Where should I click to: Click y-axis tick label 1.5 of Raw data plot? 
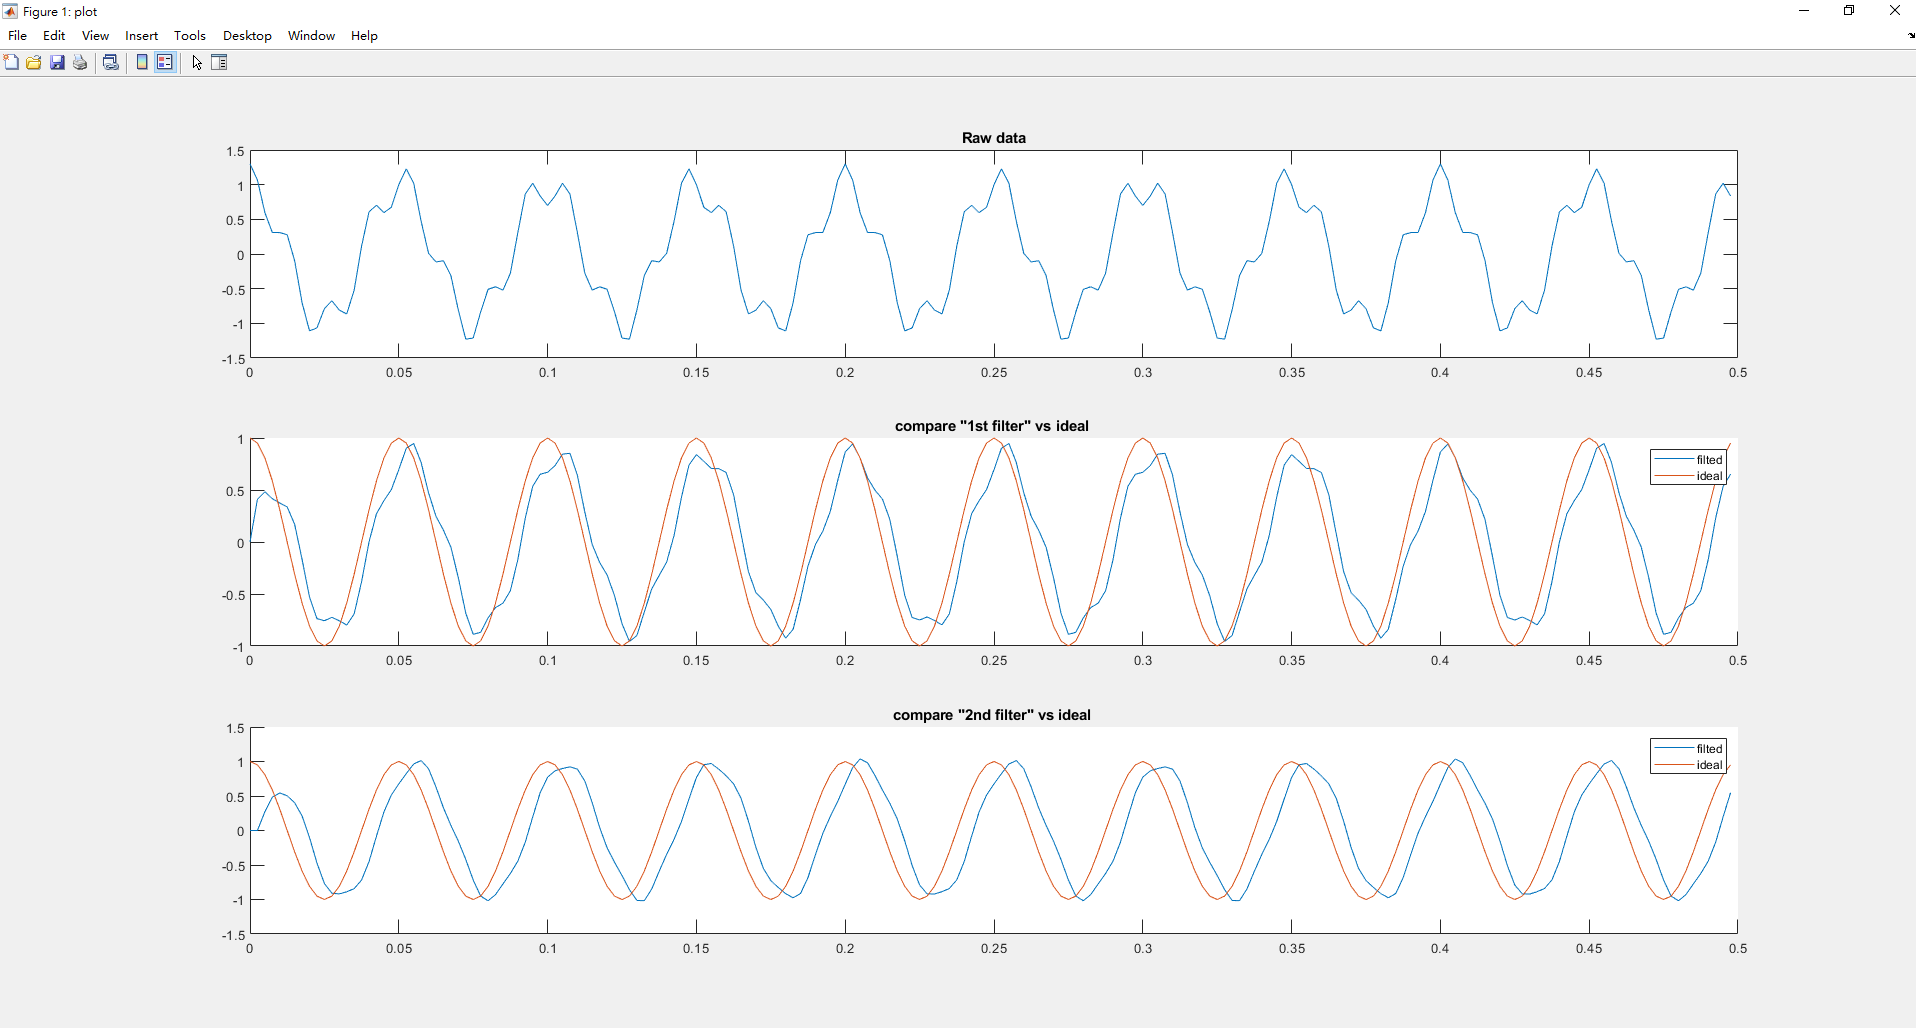coord(235,152)
